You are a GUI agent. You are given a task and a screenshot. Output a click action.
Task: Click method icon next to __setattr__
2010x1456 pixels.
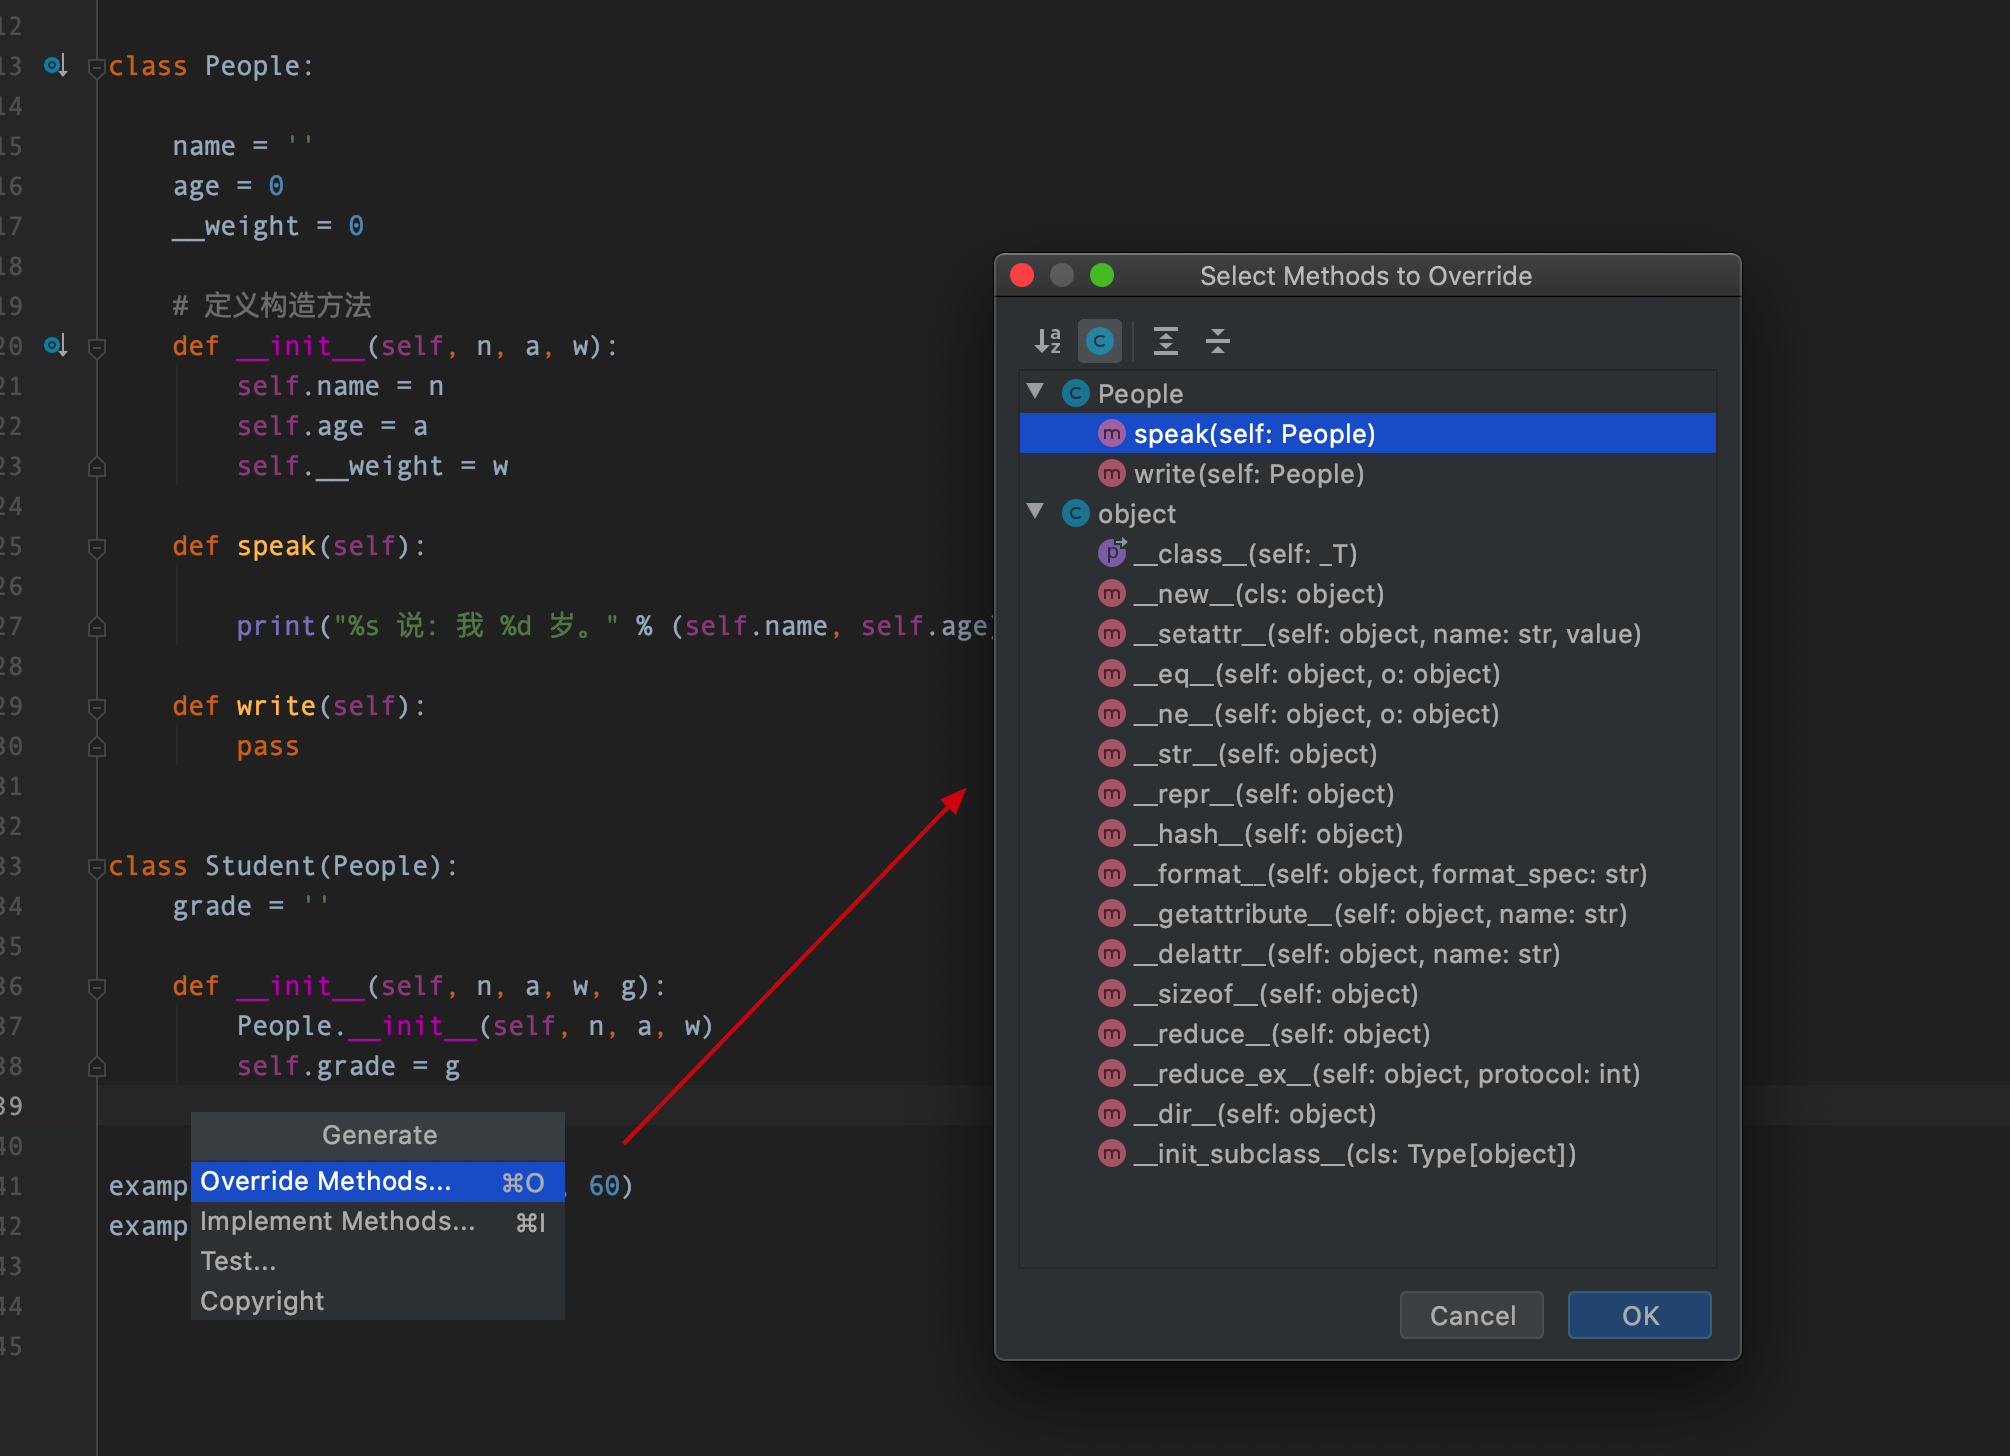tap(1112, 633)
